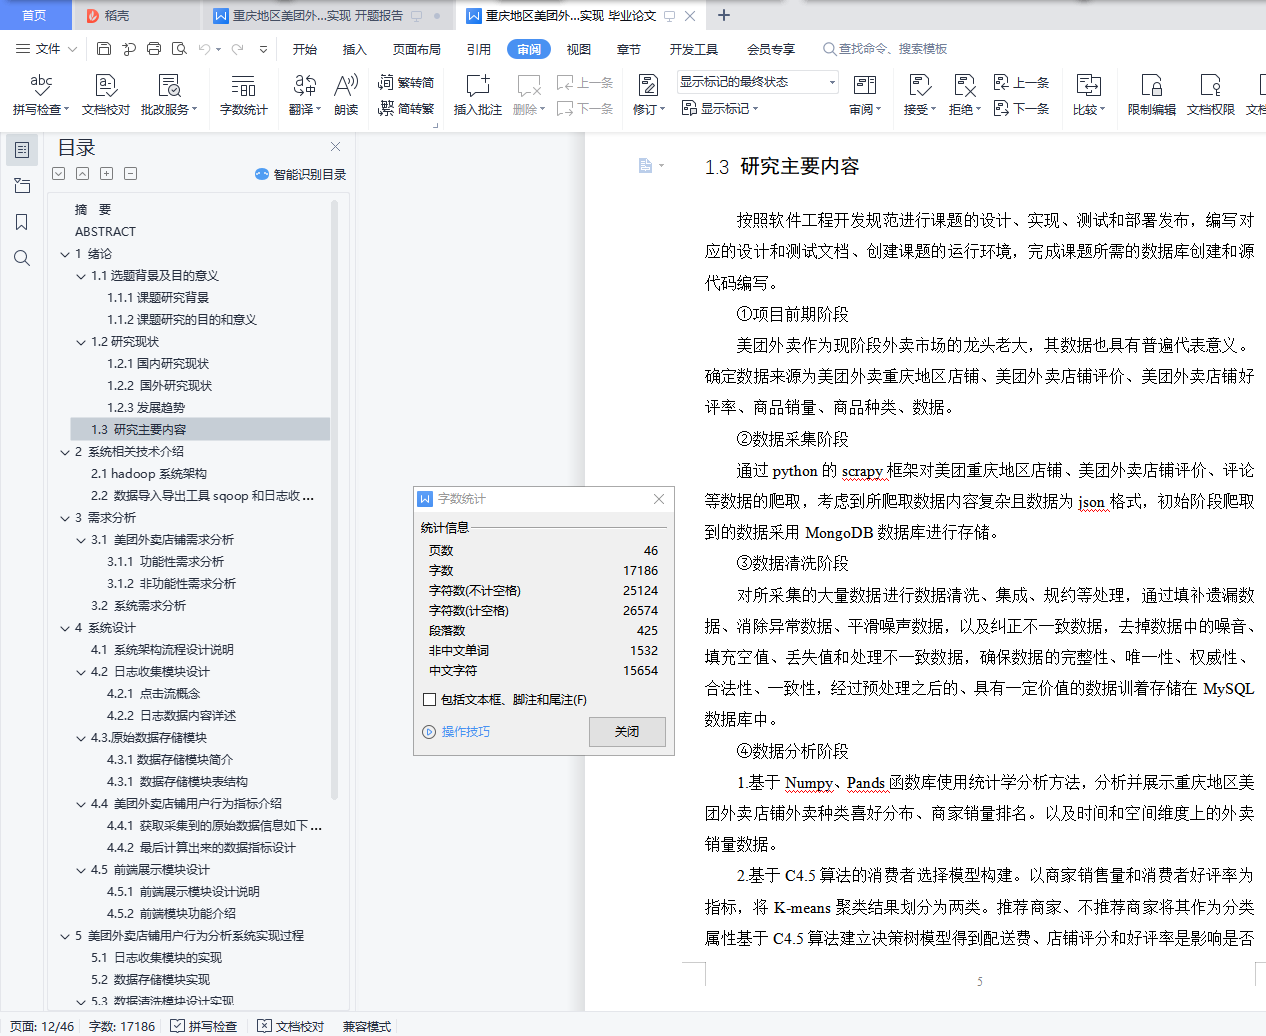Click 接受 to accept change

920,95
